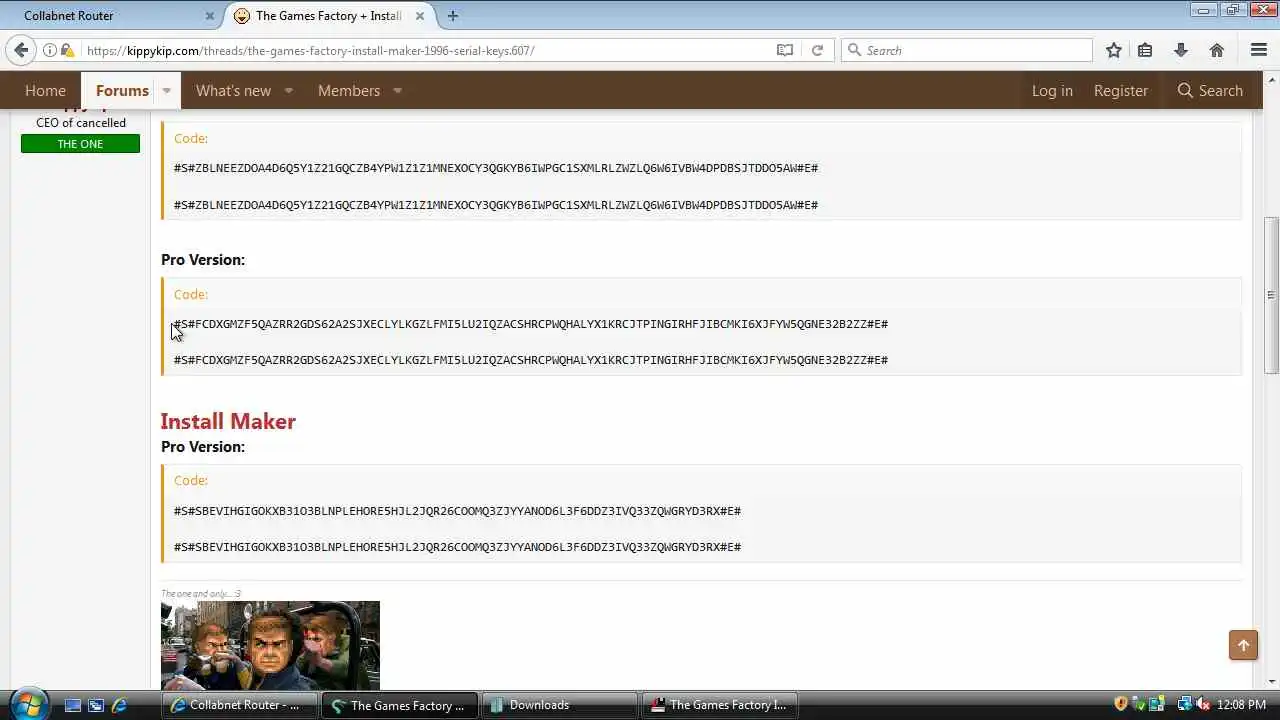Open Home in forum navigation
Screen dimensions: 1280x720
click(45, 90)
